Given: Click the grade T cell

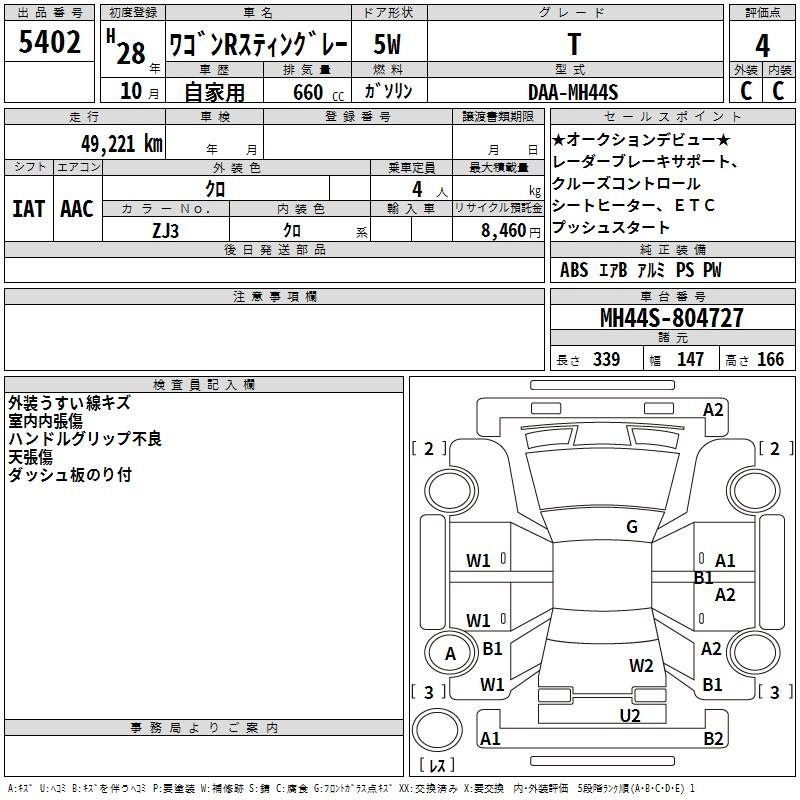Looking at the screenshot, I should click(x=573, y=45).
